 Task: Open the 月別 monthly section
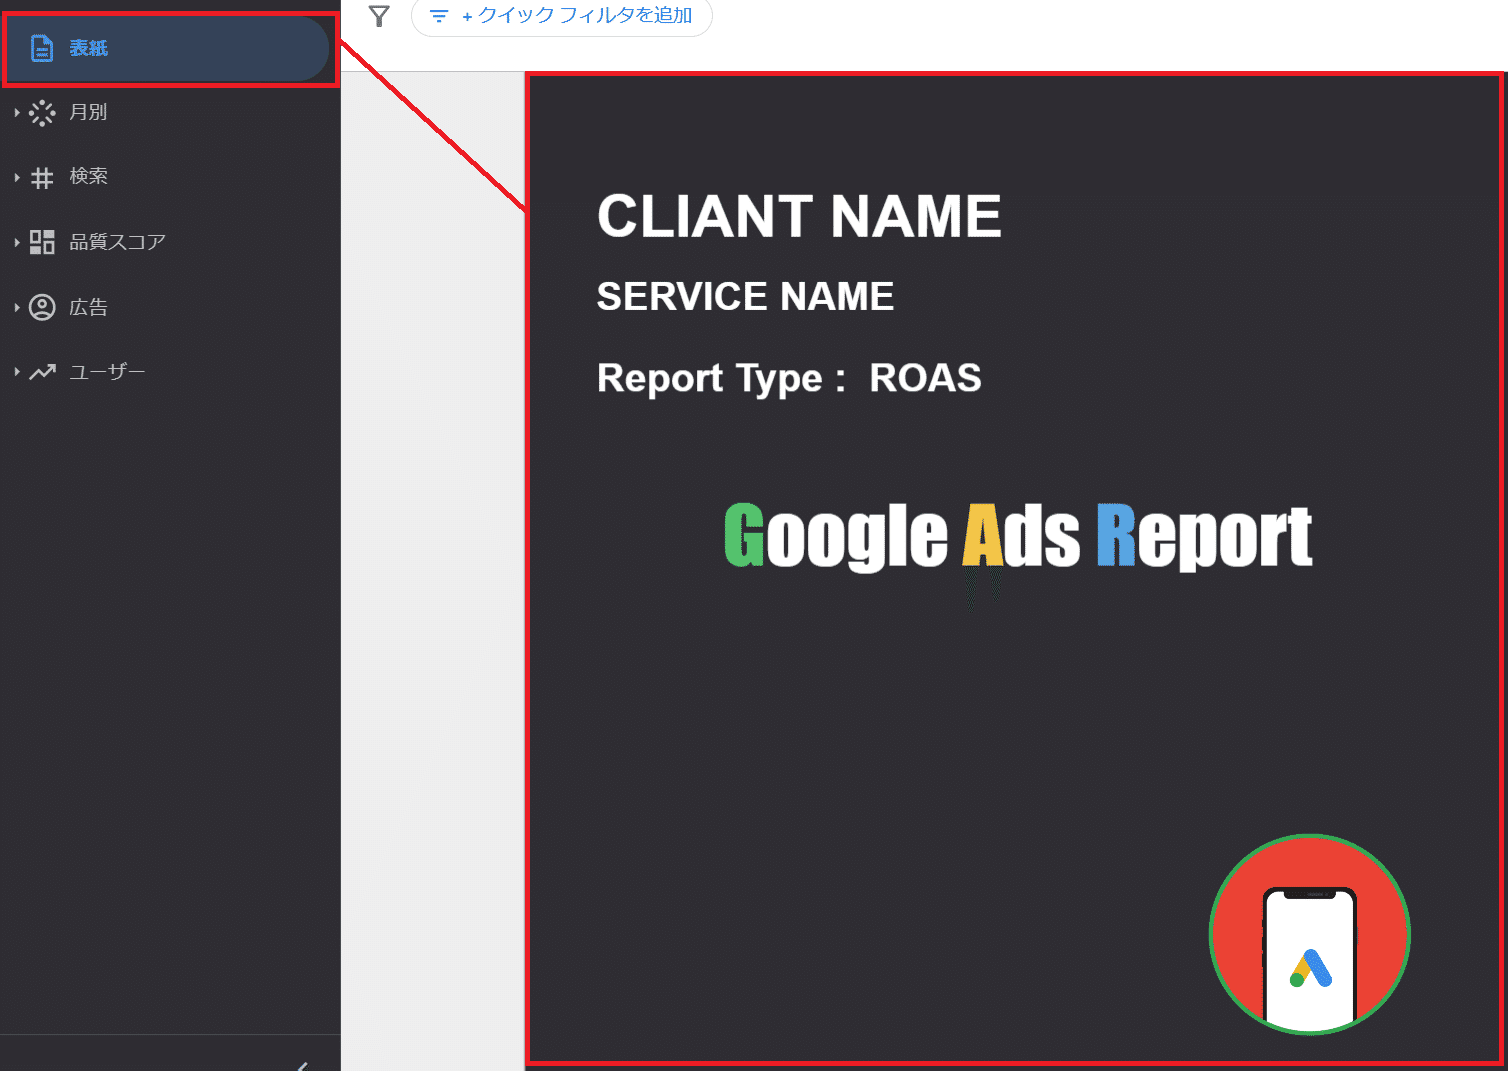coord(88,112)
